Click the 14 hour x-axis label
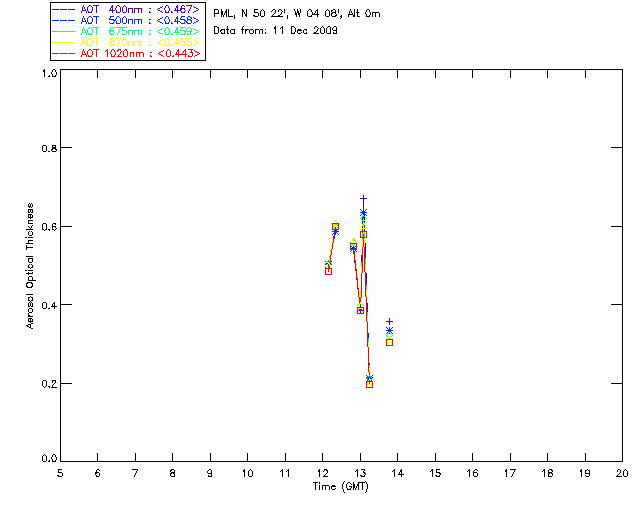640x512 pixels. pos(398,474)
